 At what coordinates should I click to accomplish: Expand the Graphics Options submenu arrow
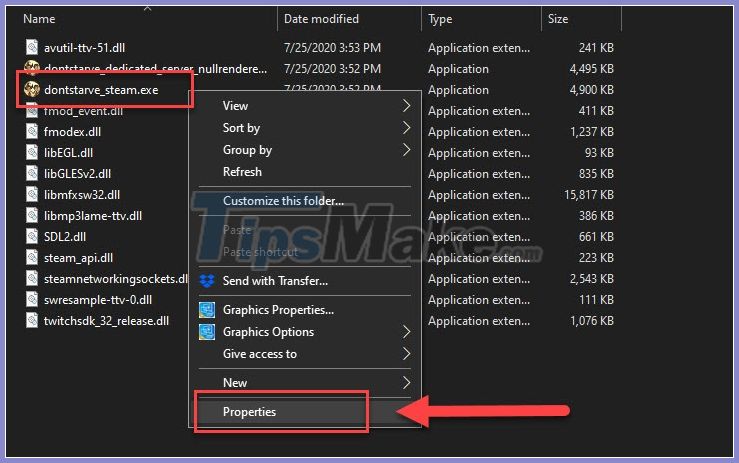coord(406,332)
